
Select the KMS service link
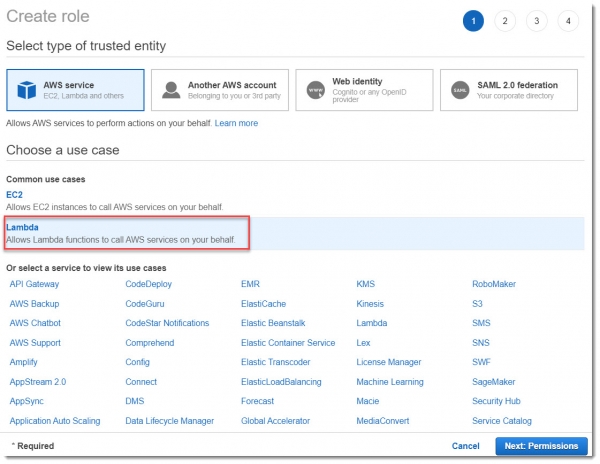[366, 284]
